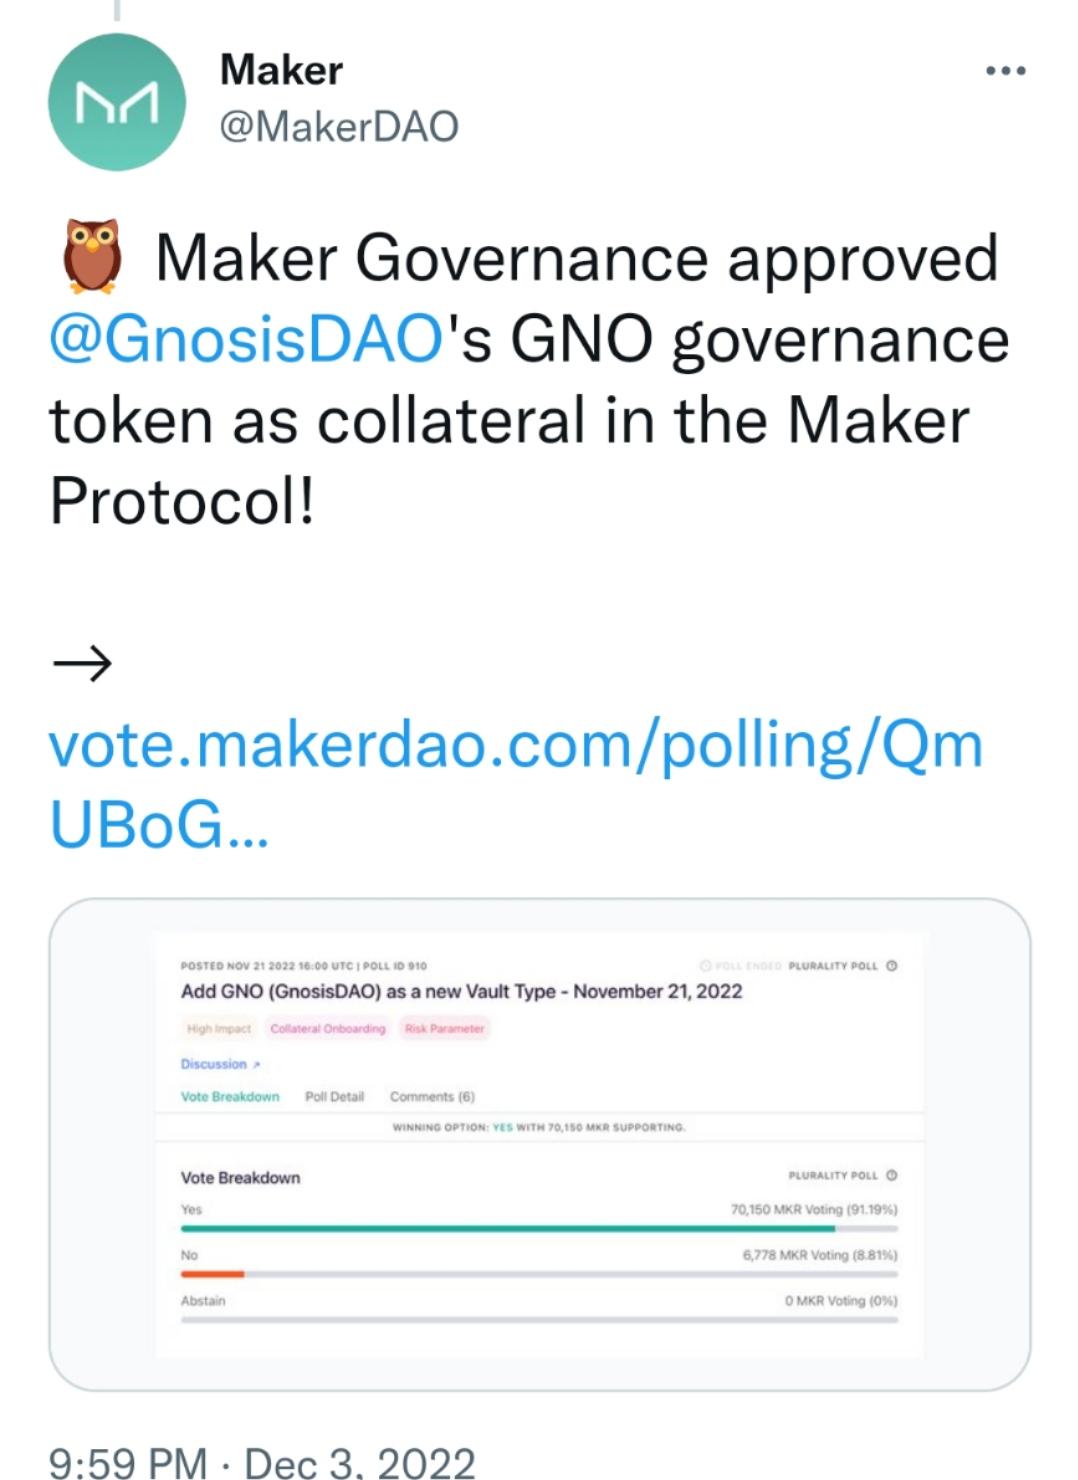Expand the winning option summary bar
Image resolution: width=1078 pixels, height=1480 pixels.
pos(539,1126)
